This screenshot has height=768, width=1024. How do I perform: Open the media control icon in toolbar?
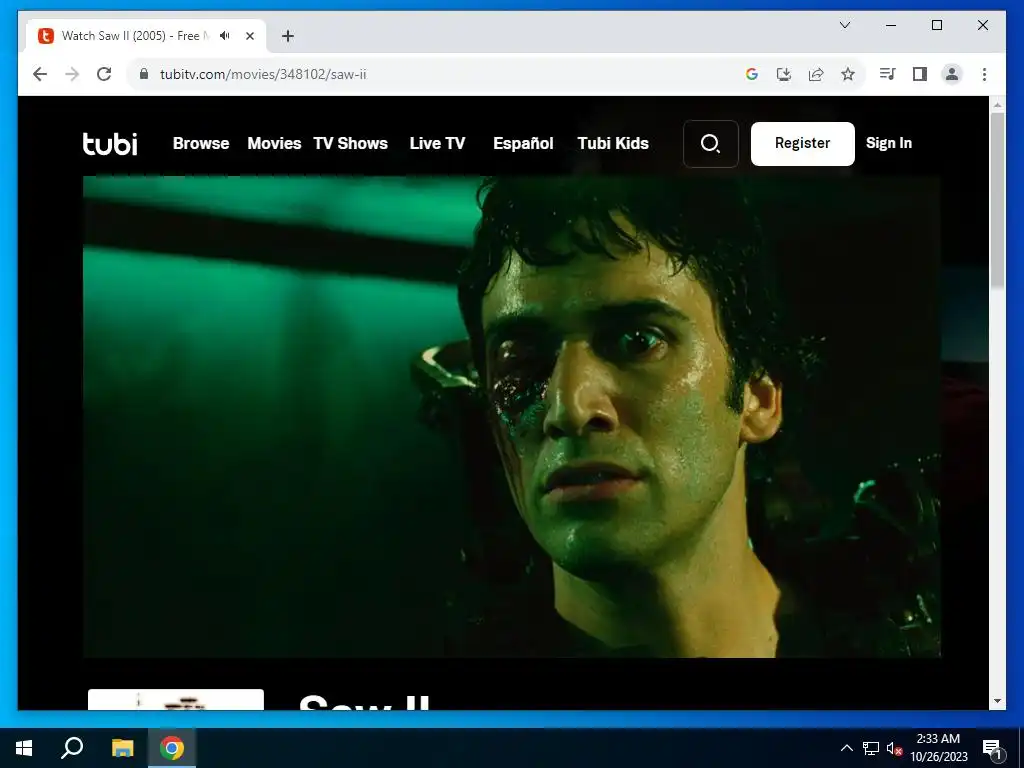pos(887,74)
